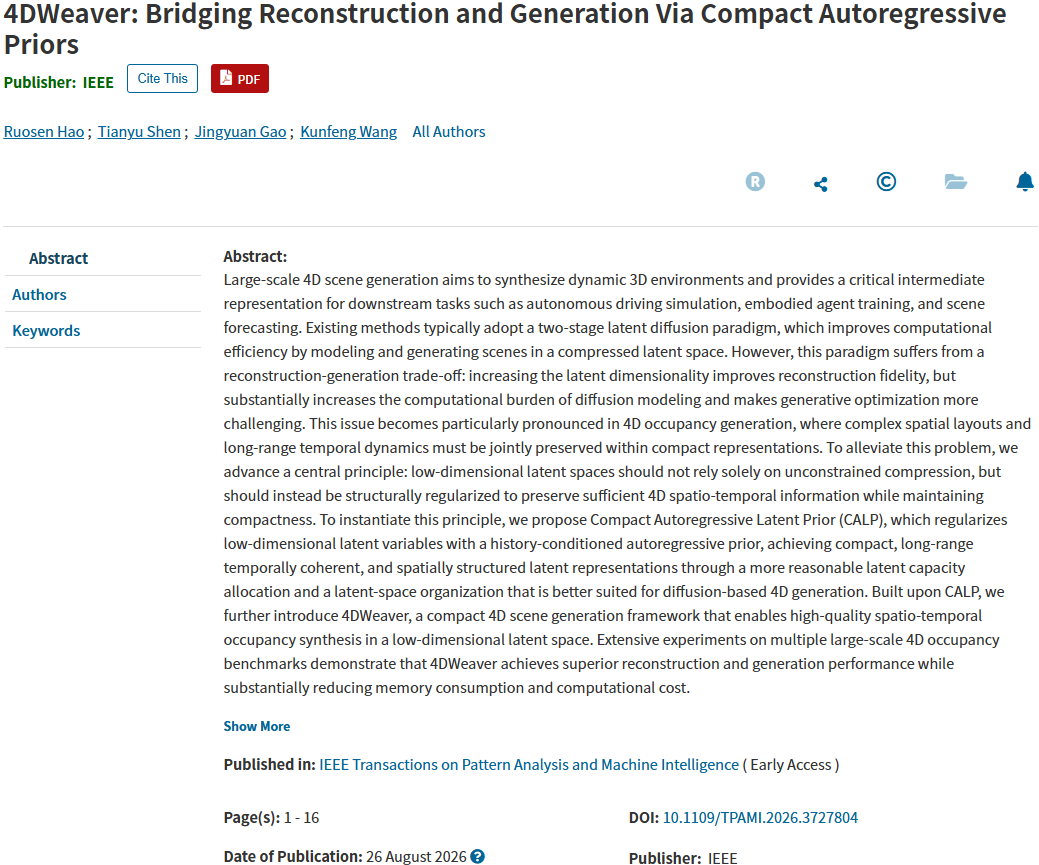This screenshot has width=1039, height=865.
Task: Open author Ruosen Hao's profile
Action: [x=44, y=132]
